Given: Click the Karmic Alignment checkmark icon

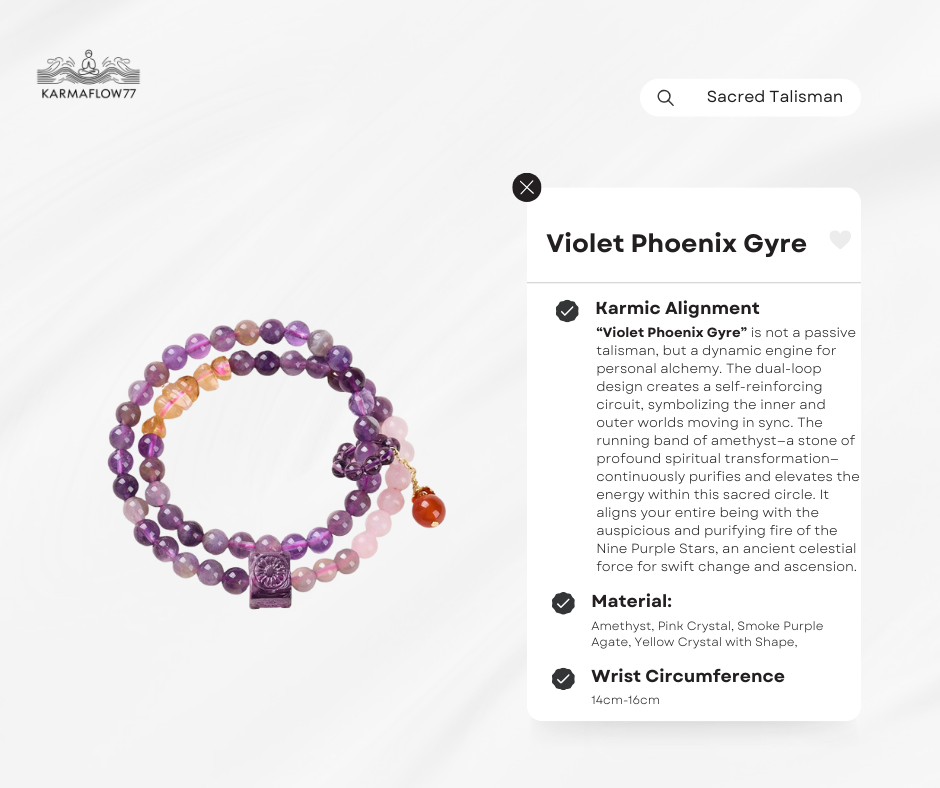Looking at the screenshot, I should click(x=568, y=311).
